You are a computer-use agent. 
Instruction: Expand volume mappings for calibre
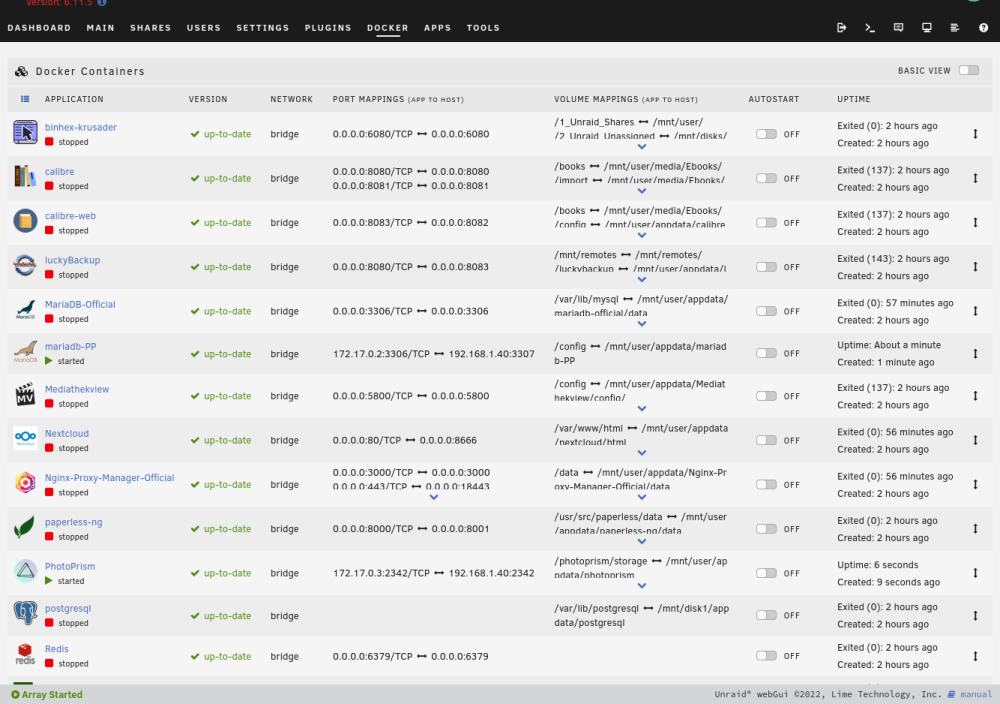pos(642,191)
